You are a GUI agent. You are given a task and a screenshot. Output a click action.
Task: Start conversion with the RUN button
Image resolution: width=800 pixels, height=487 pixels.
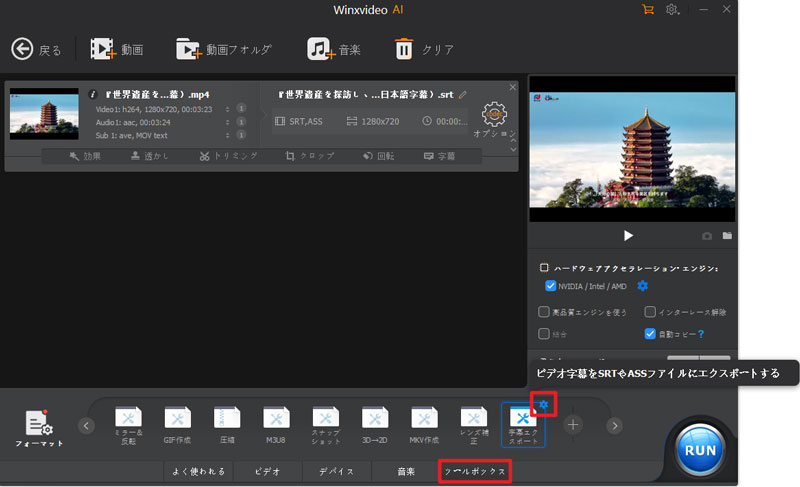pos(700,450)
